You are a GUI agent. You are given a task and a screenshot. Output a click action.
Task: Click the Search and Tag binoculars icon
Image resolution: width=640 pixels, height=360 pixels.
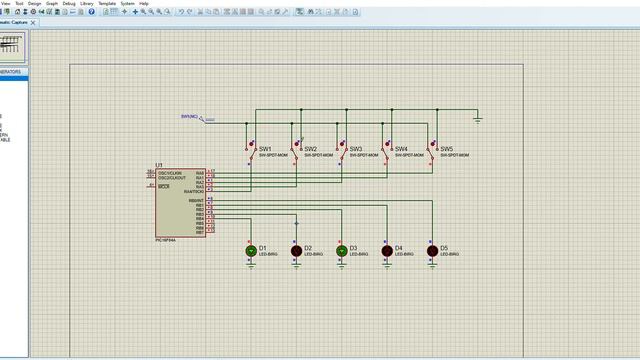pyautogui.click(x=310, y=12)
